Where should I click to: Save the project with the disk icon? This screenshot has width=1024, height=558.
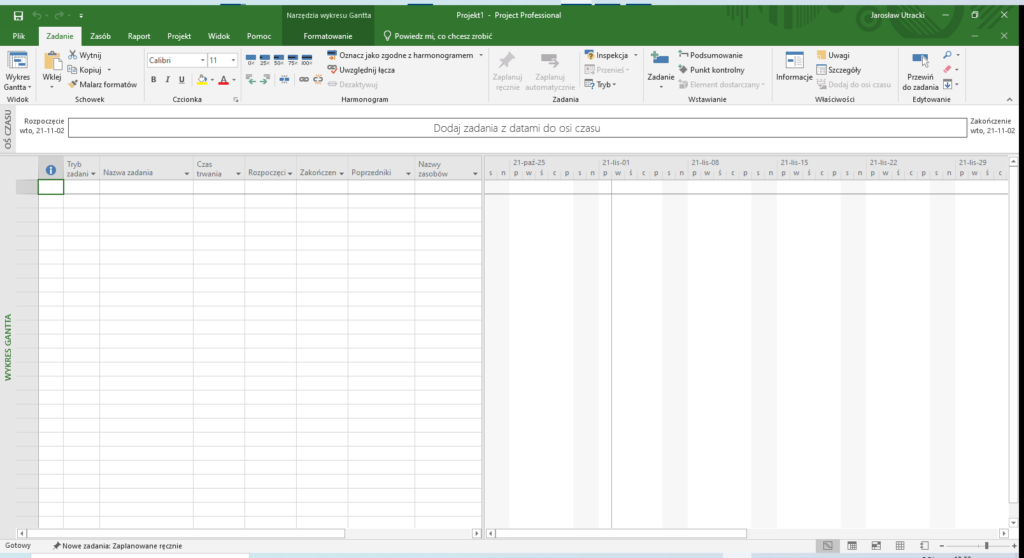pyautogui.click(x=18, y=16)
